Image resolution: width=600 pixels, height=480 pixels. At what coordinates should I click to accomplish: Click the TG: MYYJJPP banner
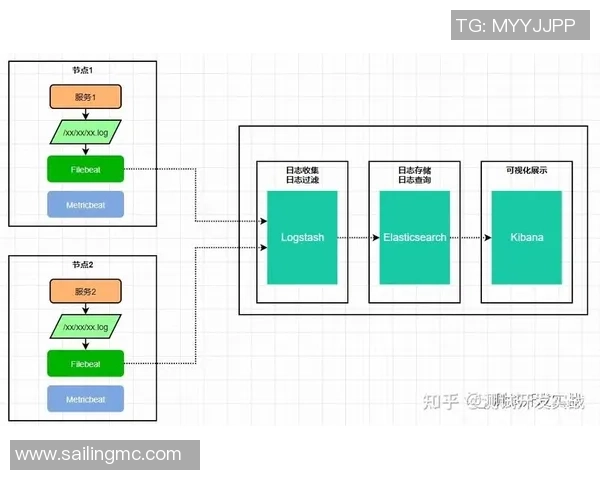click(515, 26)
